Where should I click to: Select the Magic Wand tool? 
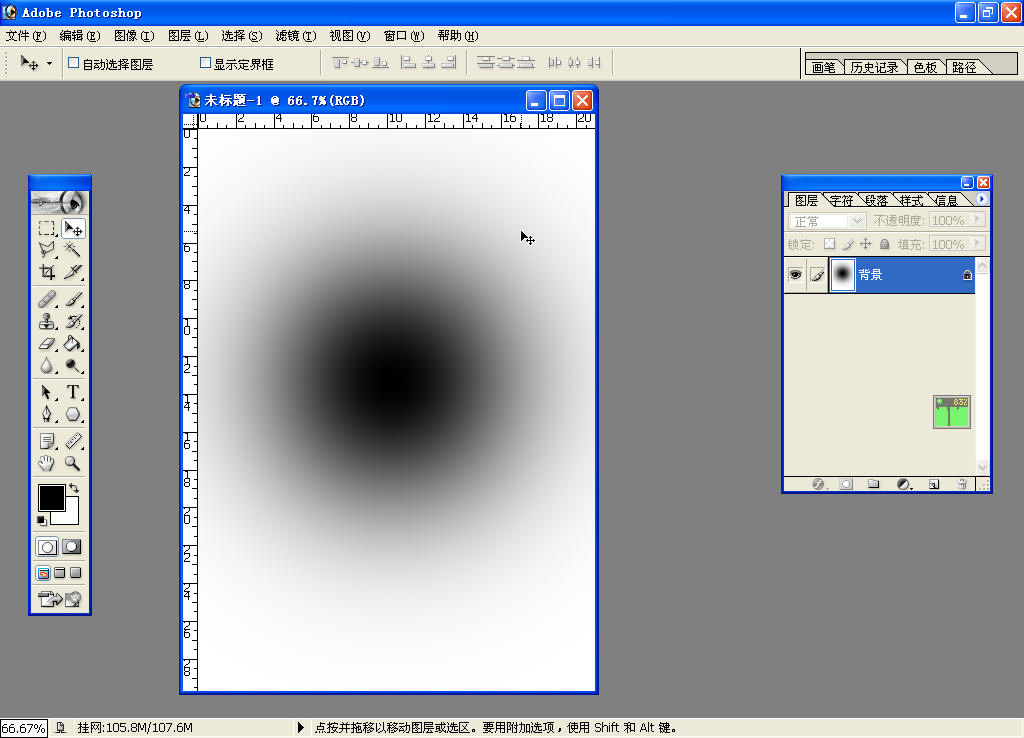coord(73,249)
